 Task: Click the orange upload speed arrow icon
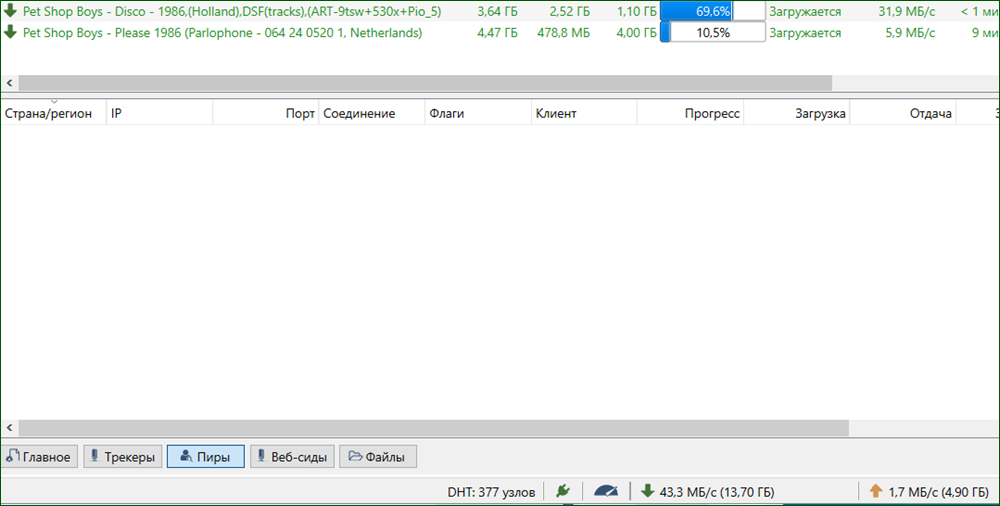click(876, 491)
